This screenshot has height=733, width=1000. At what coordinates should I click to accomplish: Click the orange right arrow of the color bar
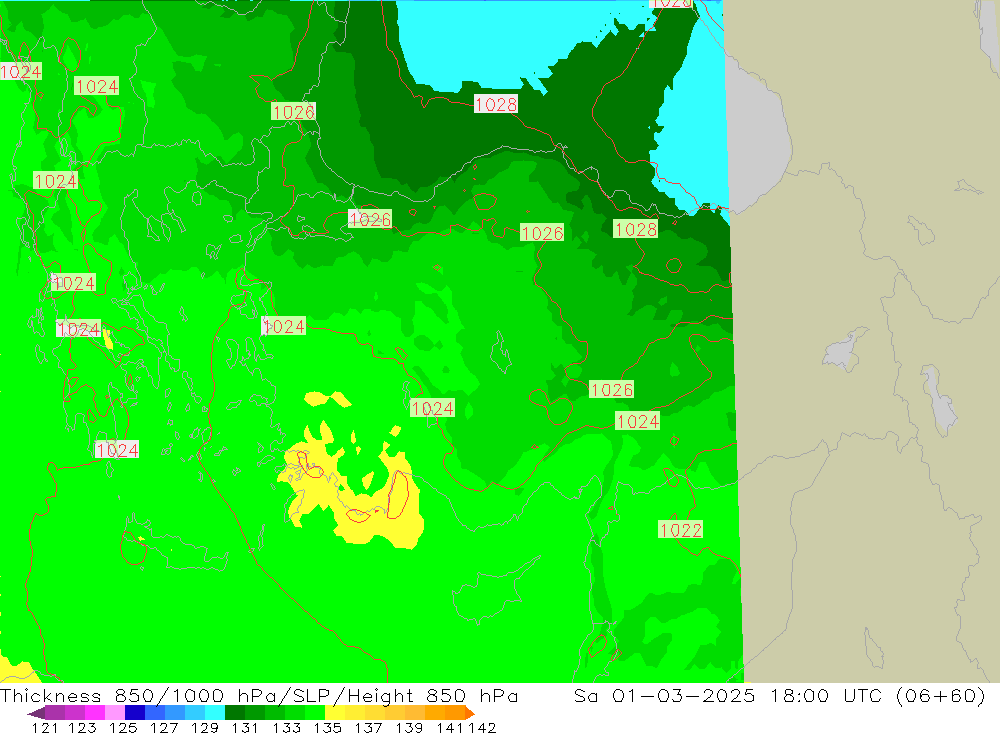[x=469, y=713]
